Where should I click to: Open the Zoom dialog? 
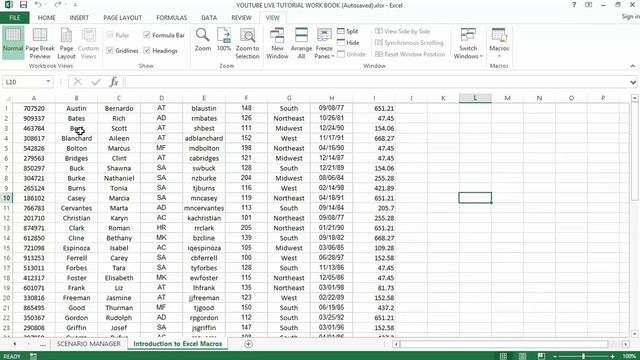point(202,40)
